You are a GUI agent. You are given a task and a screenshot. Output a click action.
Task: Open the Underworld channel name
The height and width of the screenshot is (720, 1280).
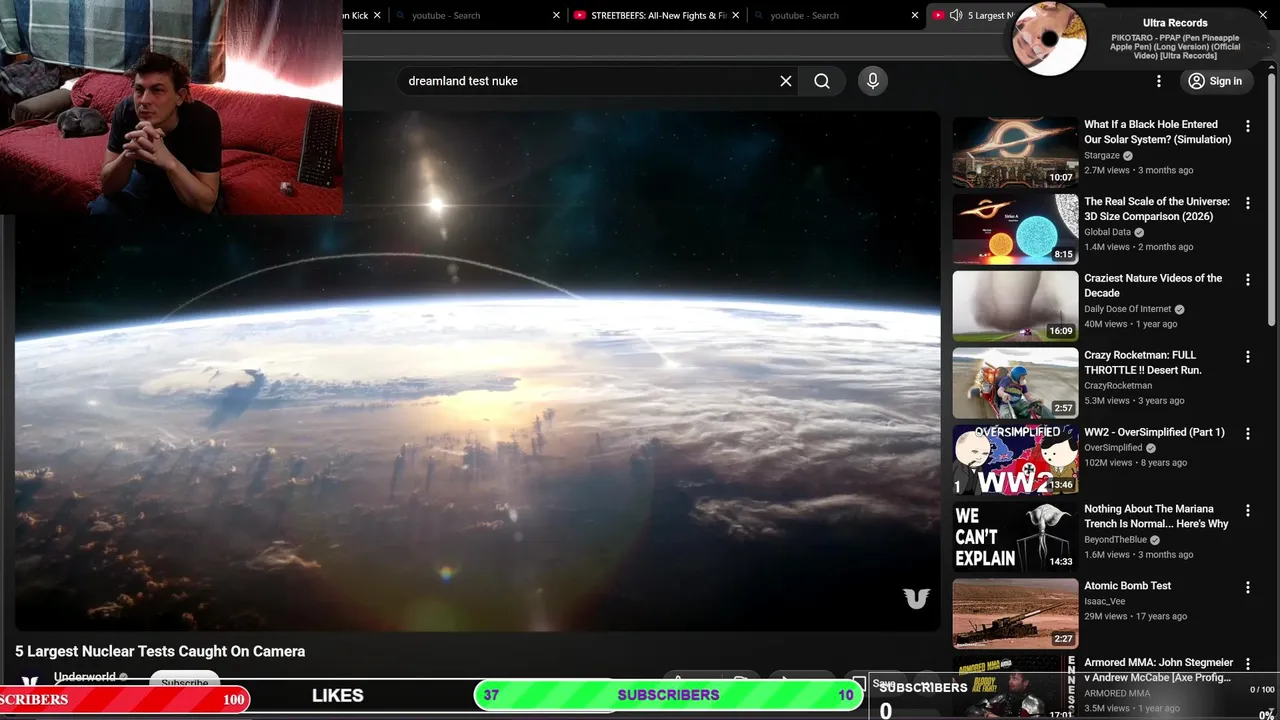pos(85,677)
